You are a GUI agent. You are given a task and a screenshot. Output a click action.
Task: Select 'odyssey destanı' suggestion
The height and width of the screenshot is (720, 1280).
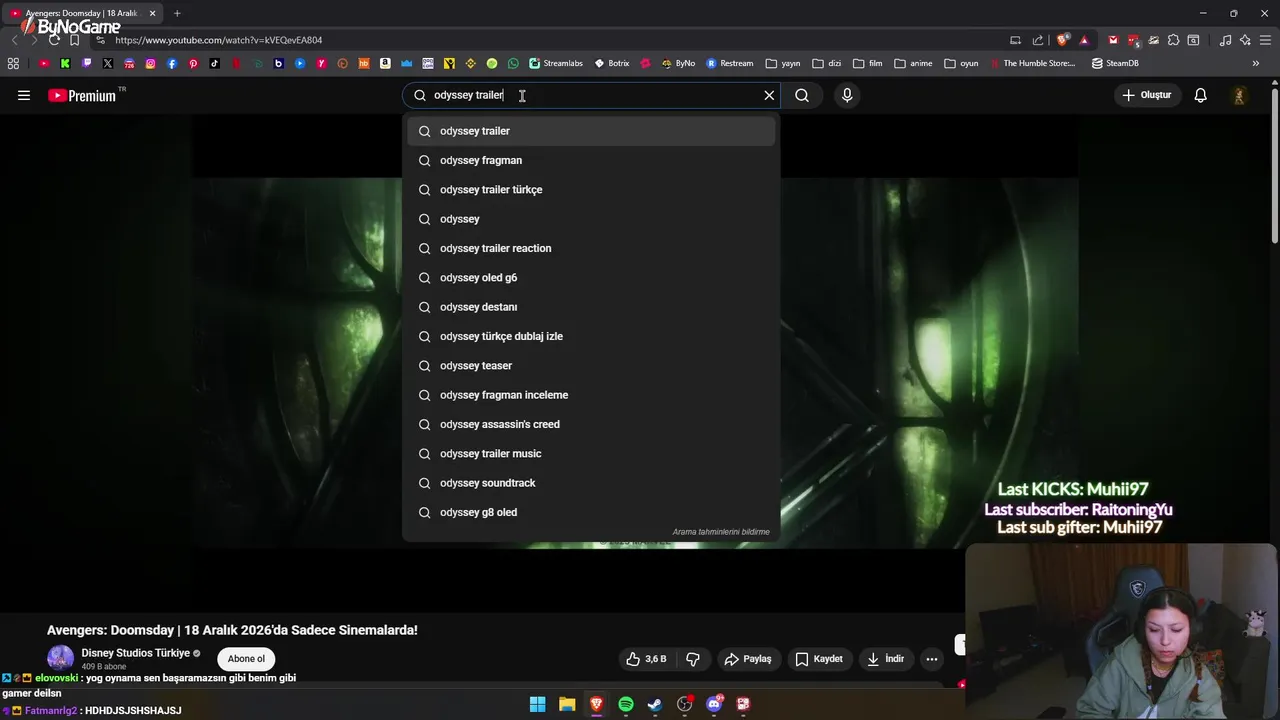(591, 307)
